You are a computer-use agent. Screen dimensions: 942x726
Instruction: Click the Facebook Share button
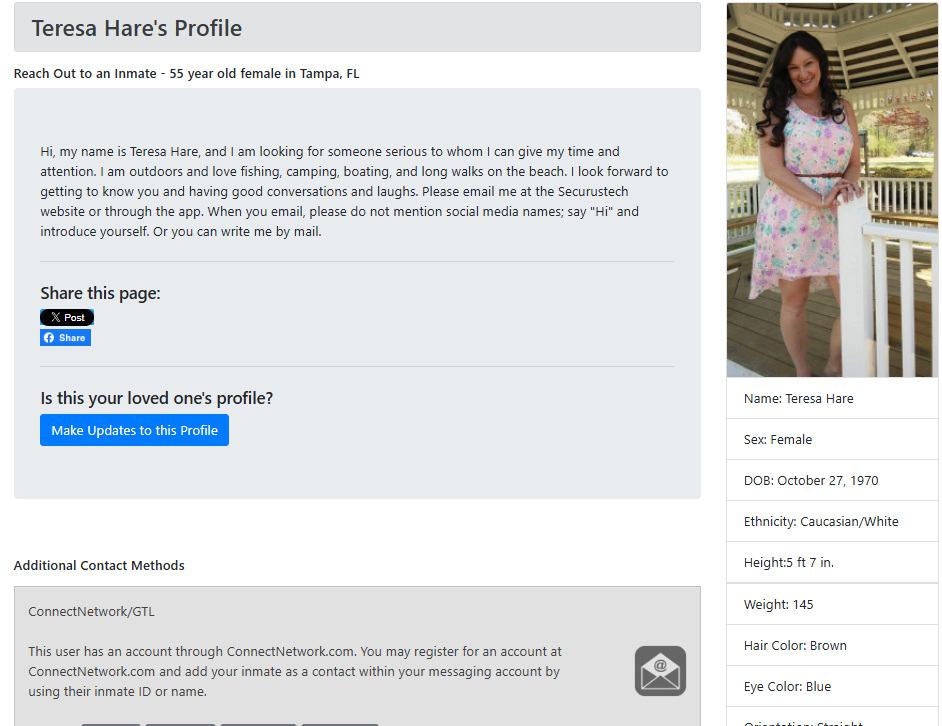(x=65, y=338)
